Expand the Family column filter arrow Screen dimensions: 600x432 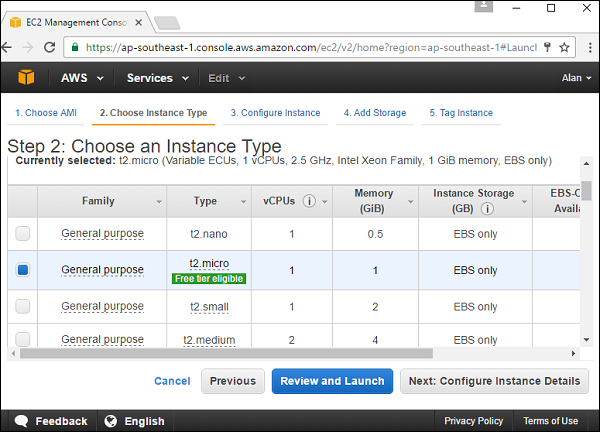159,202
